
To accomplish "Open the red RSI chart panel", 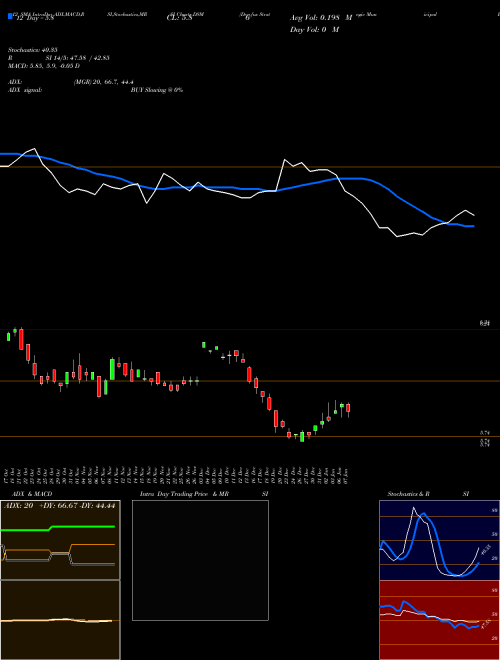I will coord(439,620).
